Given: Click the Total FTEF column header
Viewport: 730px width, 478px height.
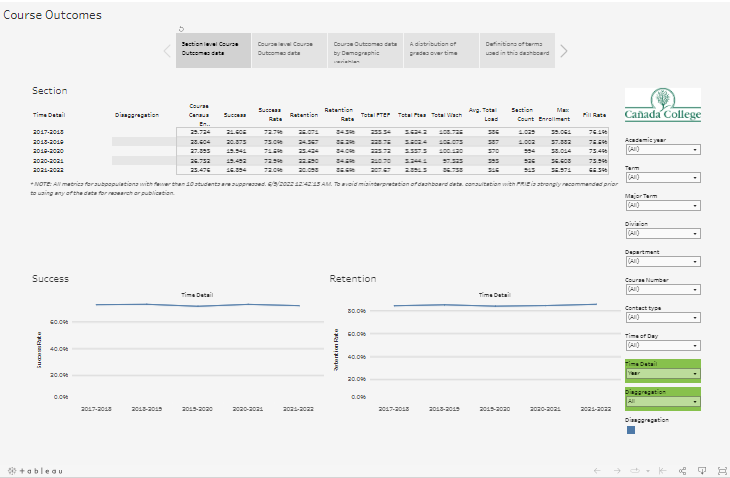Looking at the screenshot, I should click(x=375, y=115).
